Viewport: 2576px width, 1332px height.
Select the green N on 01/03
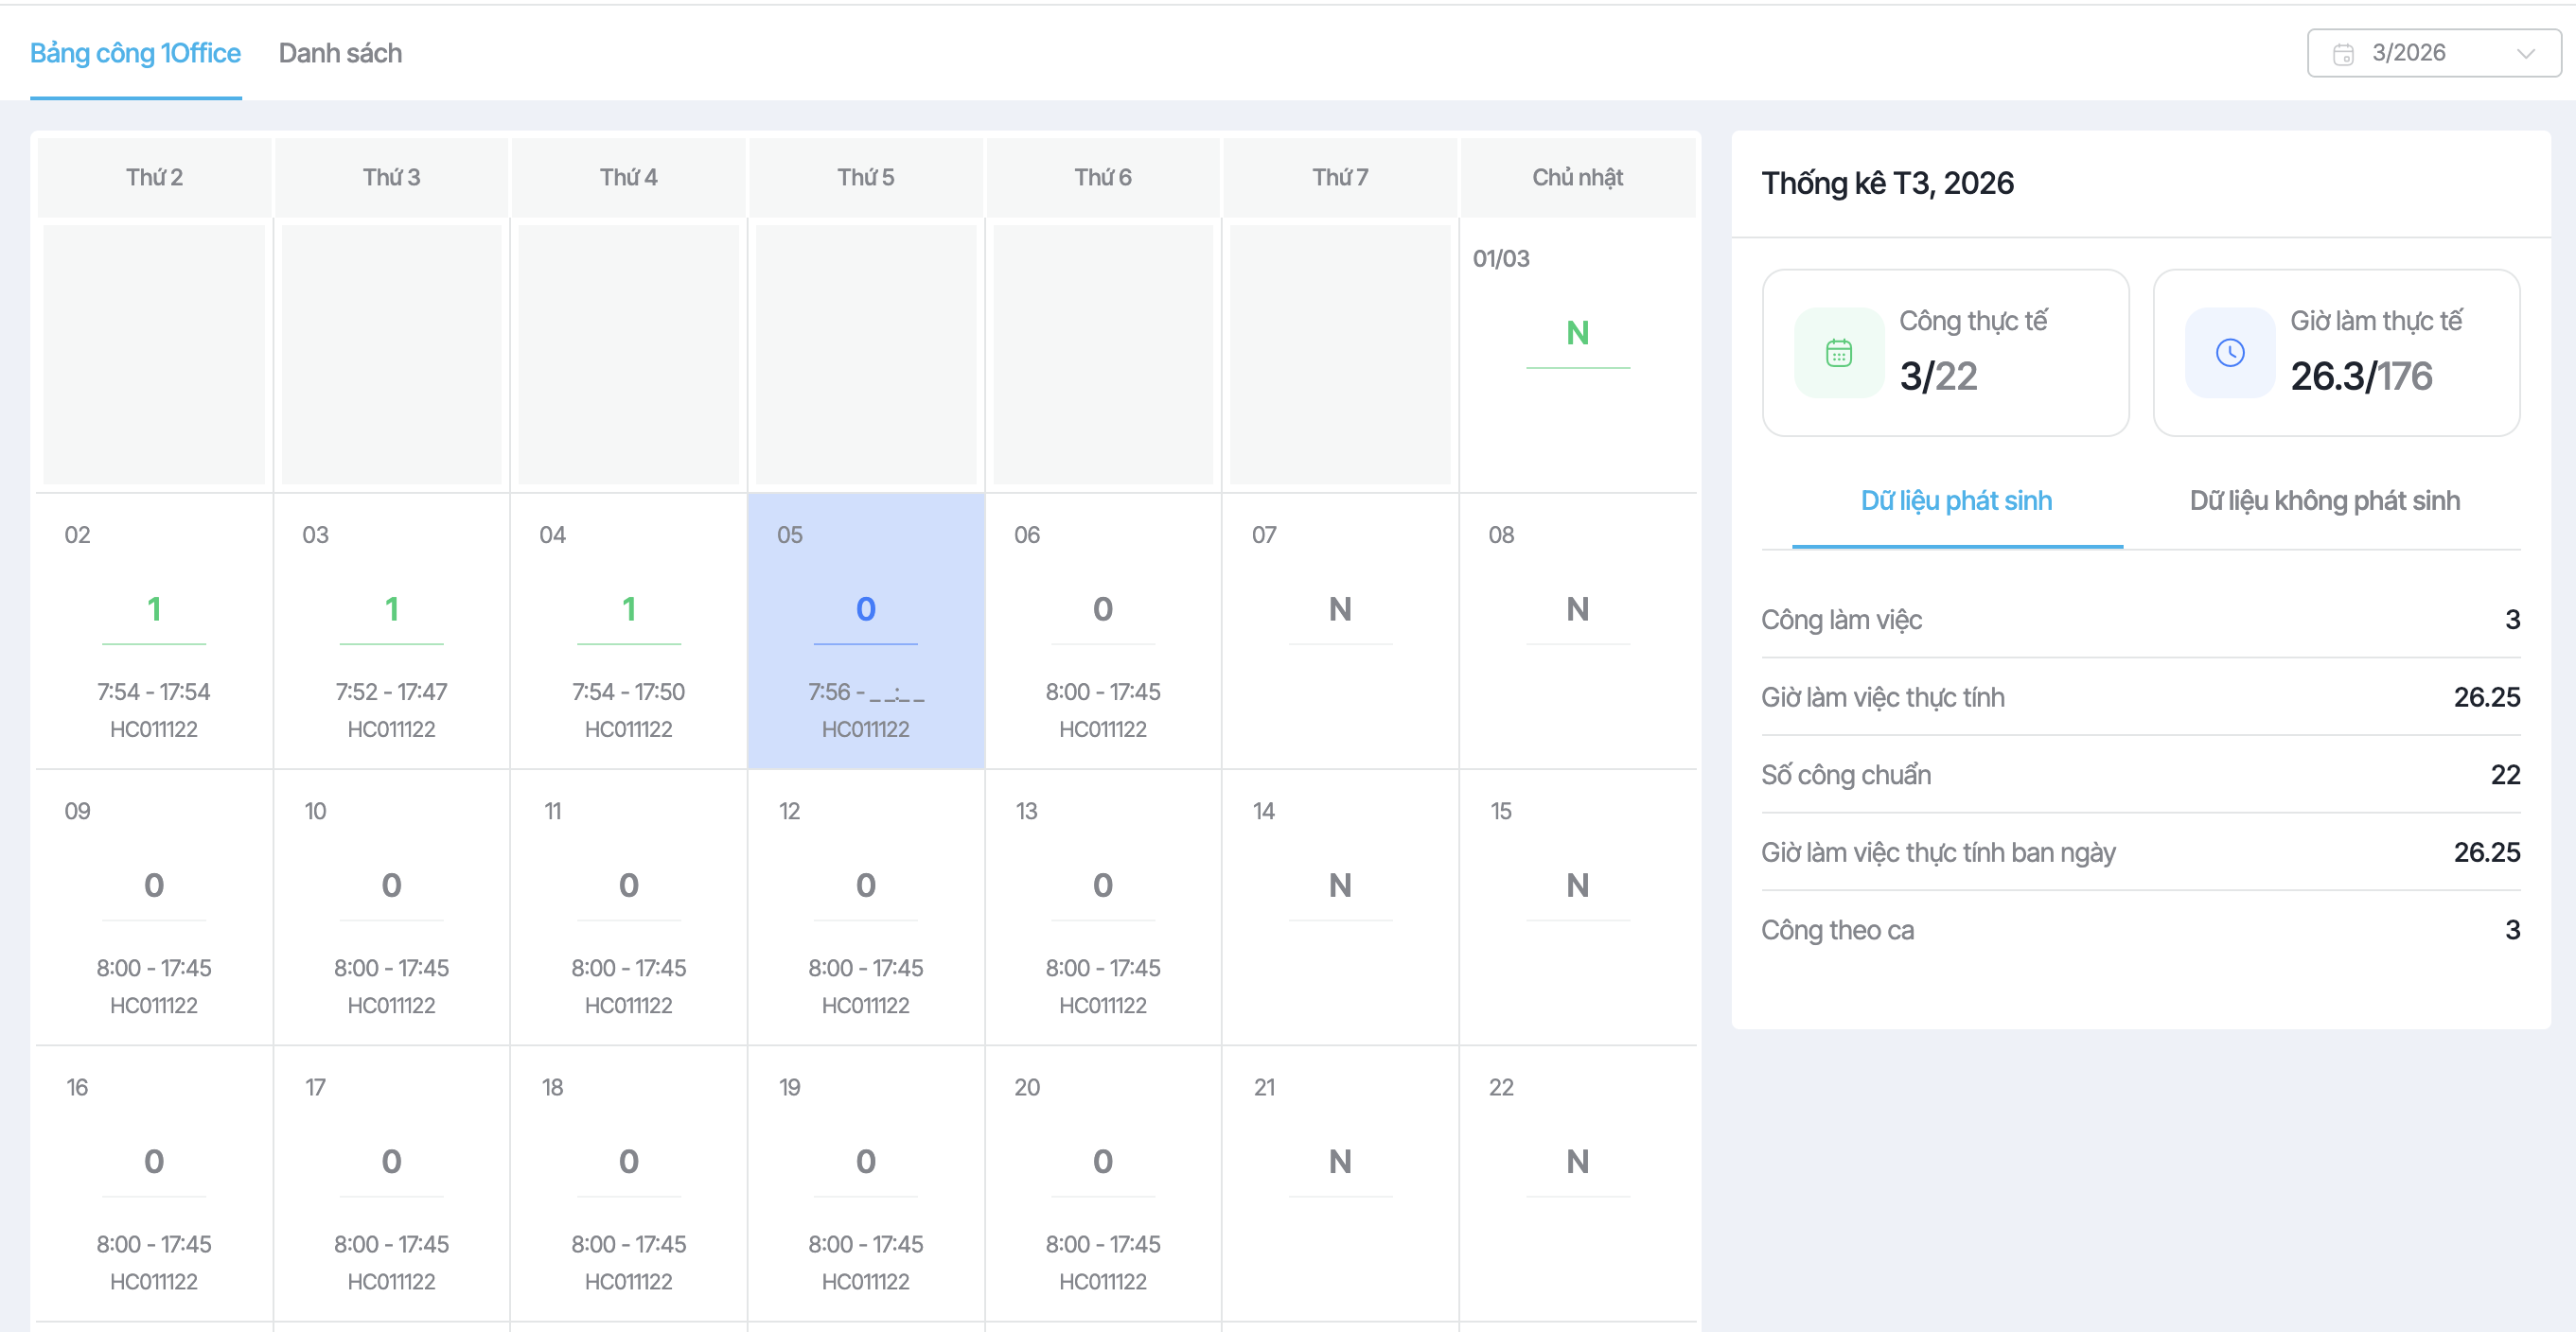click(1577, 333)
